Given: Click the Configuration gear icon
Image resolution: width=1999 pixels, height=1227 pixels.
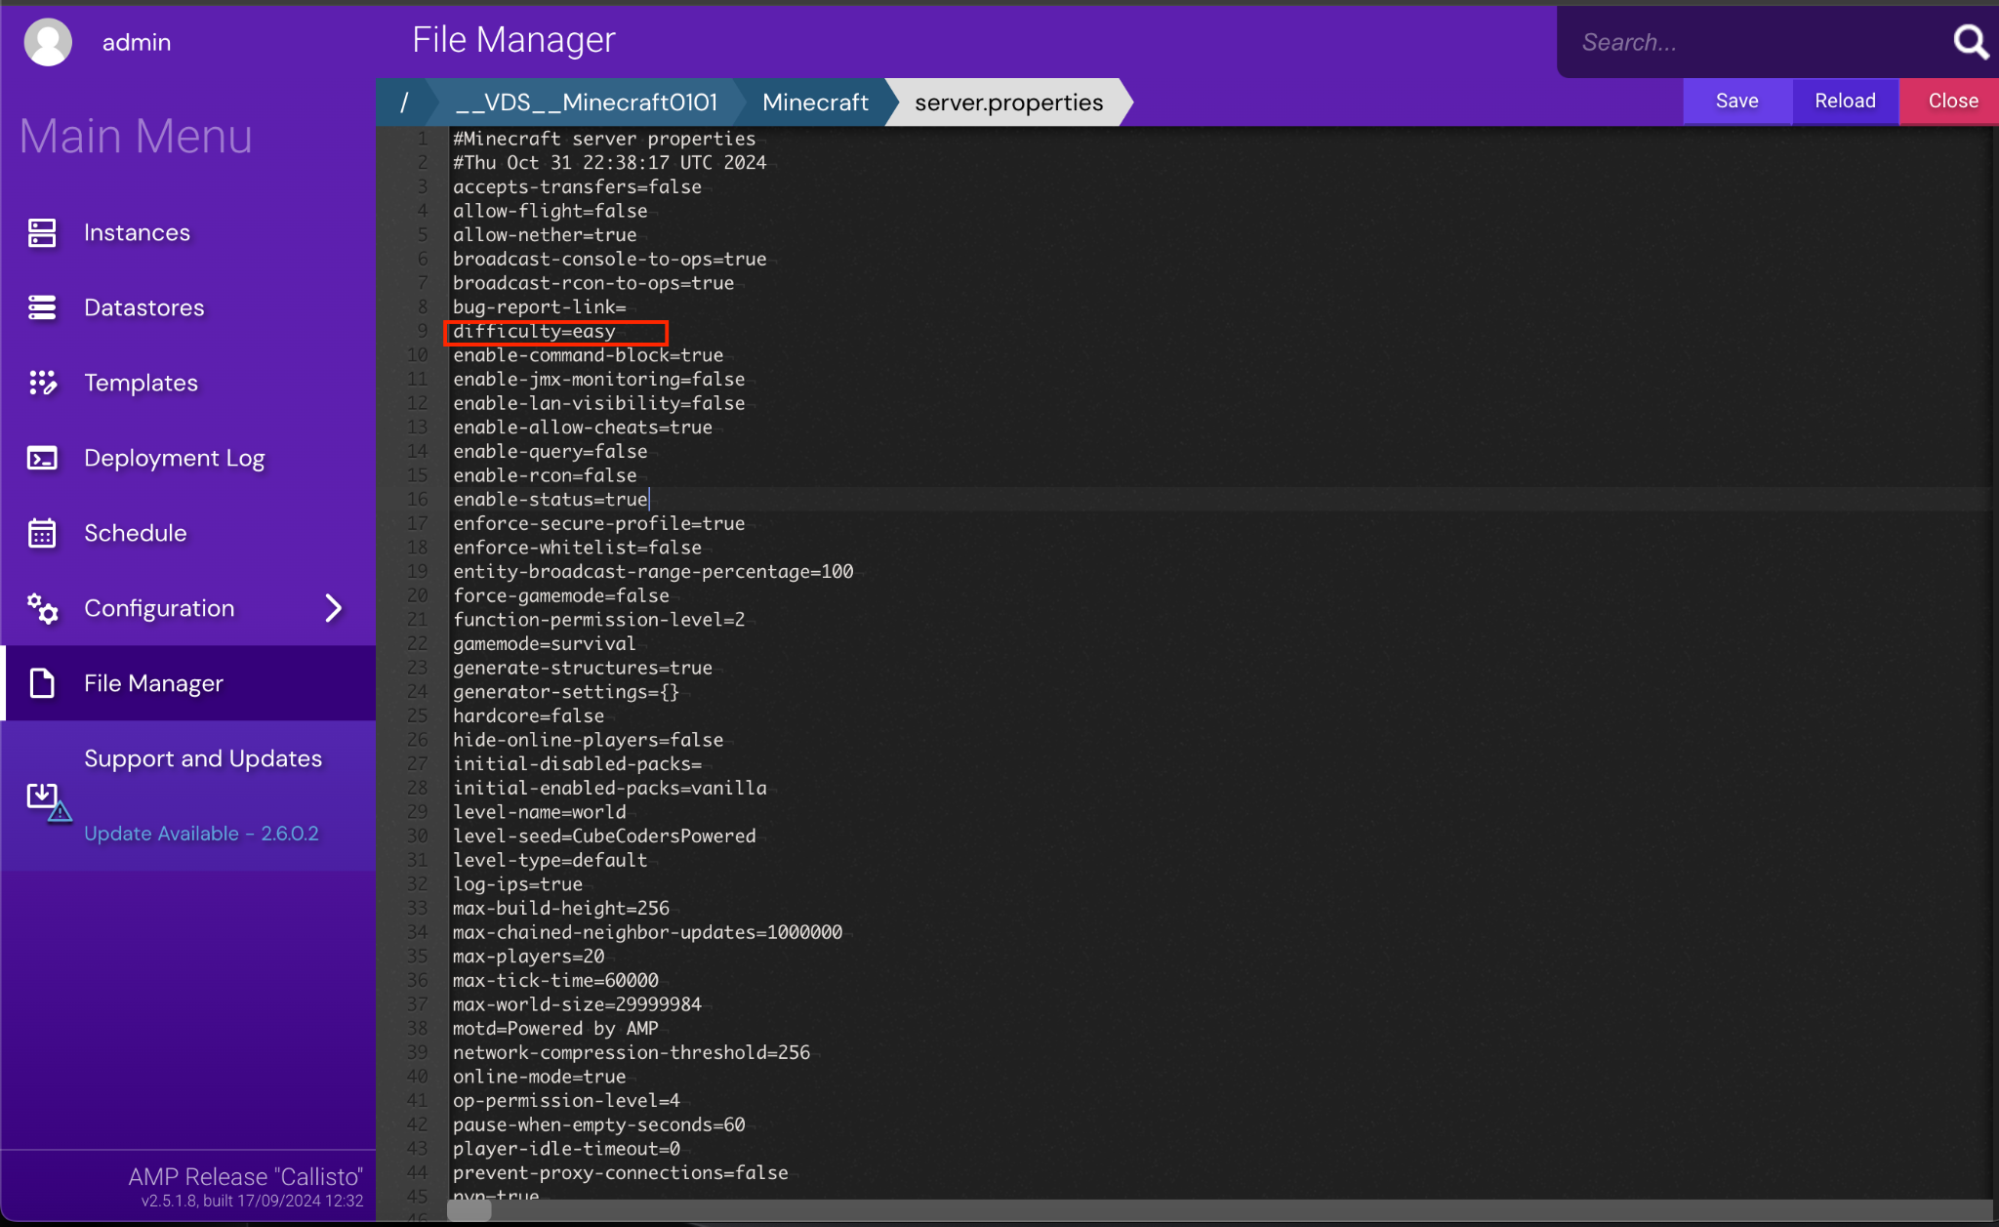Looking at the screenshot, I should pyautogui.click(x=41, y=608).
